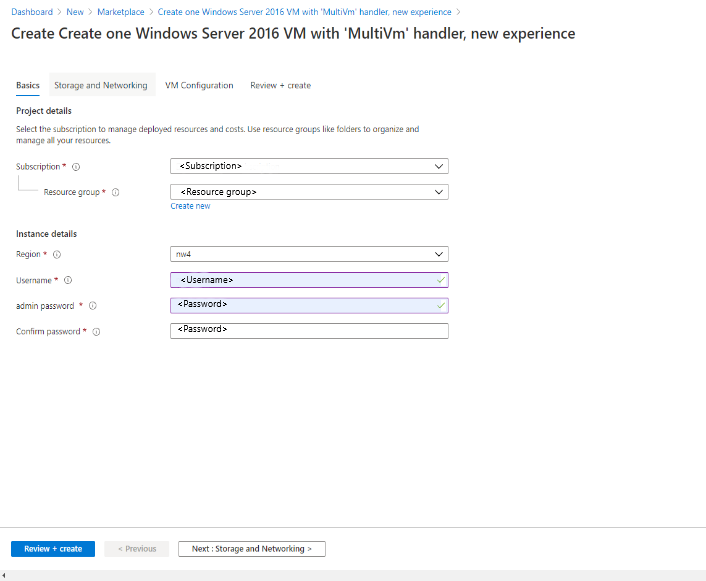Click the blue Review + create button

coord(53,549)
